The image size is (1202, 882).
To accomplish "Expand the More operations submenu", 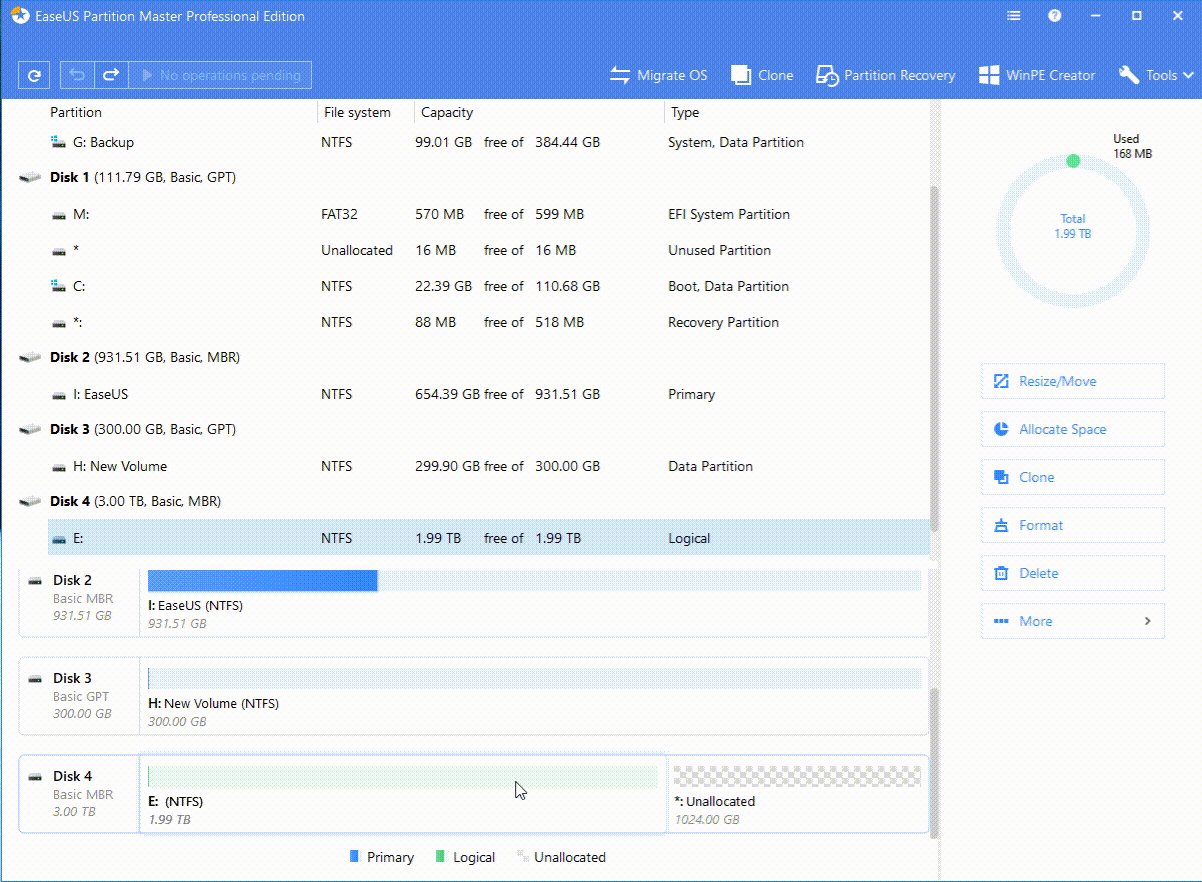I will click(1072, 621).
